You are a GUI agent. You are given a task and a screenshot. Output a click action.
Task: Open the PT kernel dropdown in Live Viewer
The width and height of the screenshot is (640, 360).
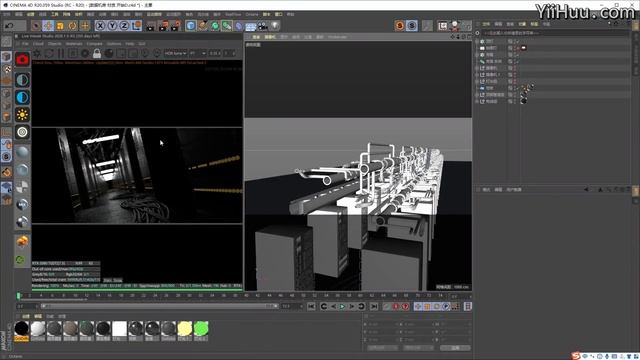click(x=198, y=53)
